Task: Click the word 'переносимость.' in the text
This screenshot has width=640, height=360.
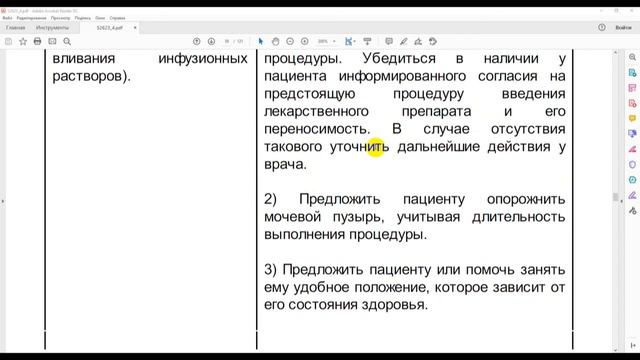Action: click(x=317, y=129)
